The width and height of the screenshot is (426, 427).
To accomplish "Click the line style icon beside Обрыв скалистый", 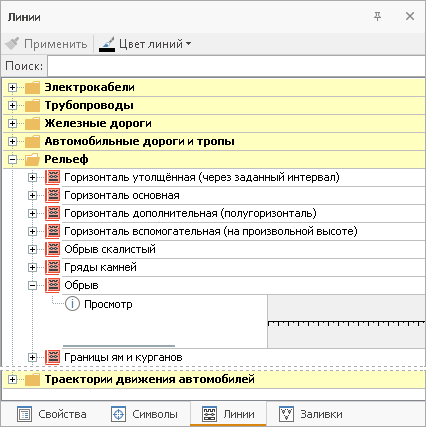I will pos(52,249).
